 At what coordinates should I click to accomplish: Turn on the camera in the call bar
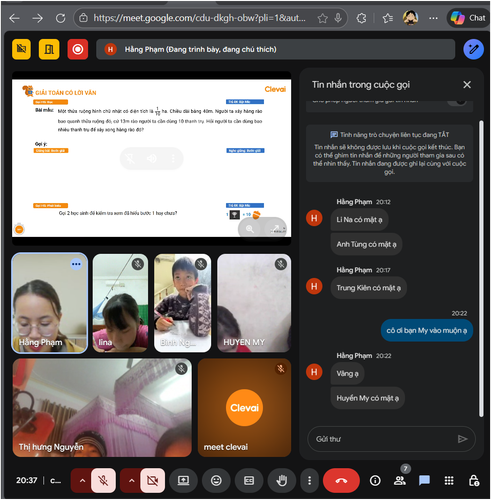click(153, 480)
